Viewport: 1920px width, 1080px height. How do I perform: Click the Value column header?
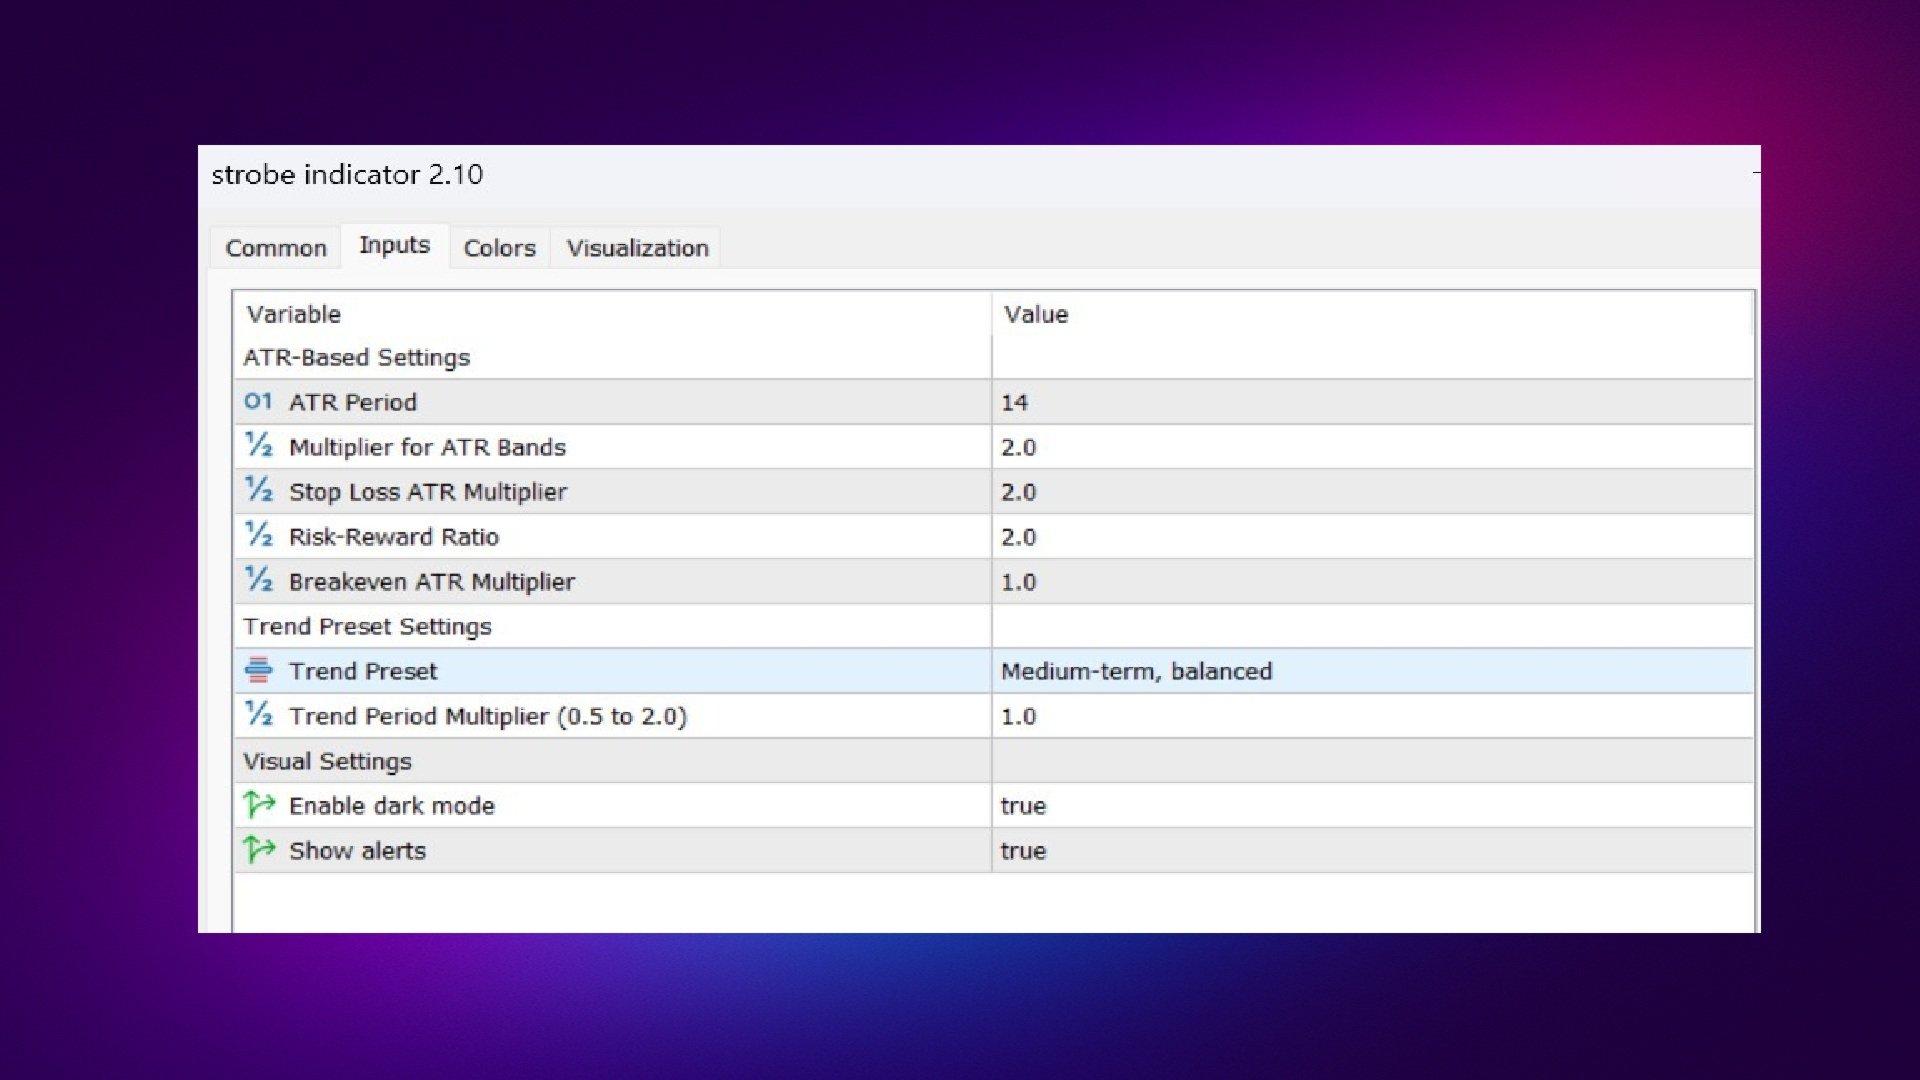1372,314
